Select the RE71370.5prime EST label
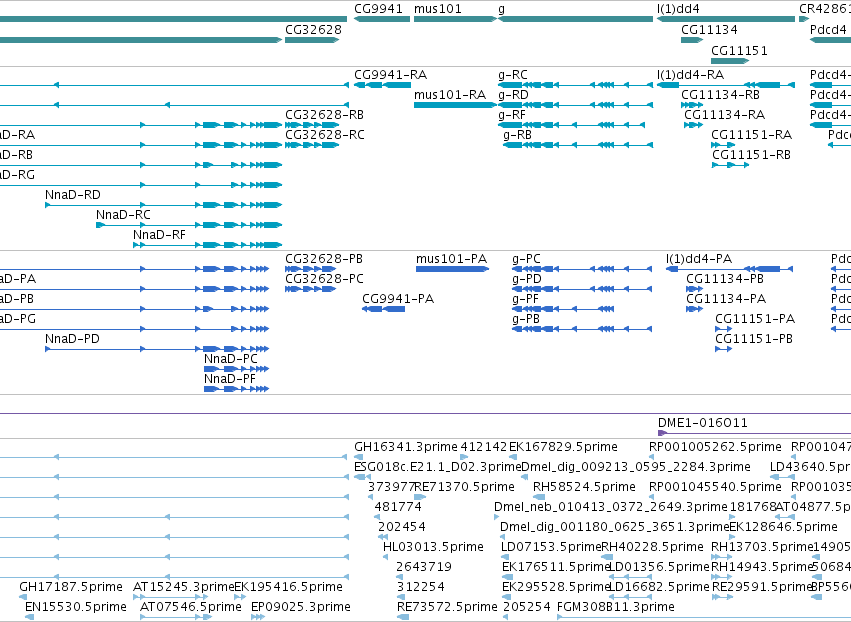Screen dimensions: 851x622 point(464,487)
